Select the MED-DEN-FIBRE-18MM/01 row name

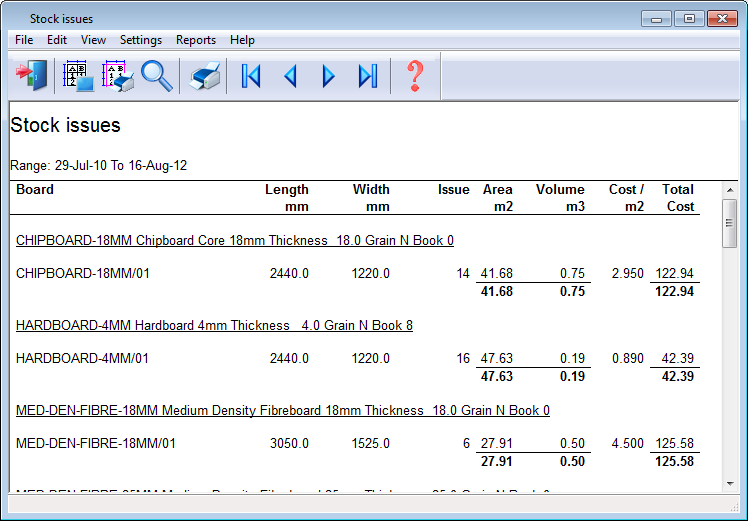click(x=95, y=443)
